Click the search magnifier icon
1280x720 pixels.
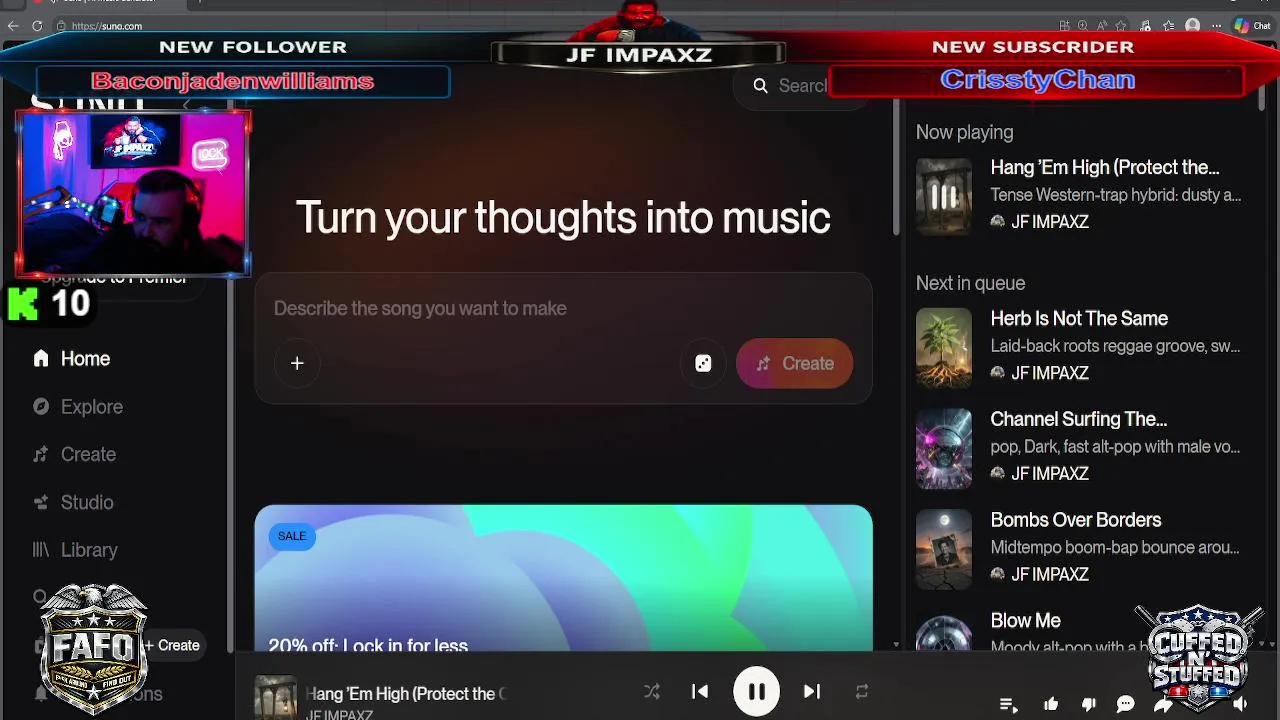[761, 86]
